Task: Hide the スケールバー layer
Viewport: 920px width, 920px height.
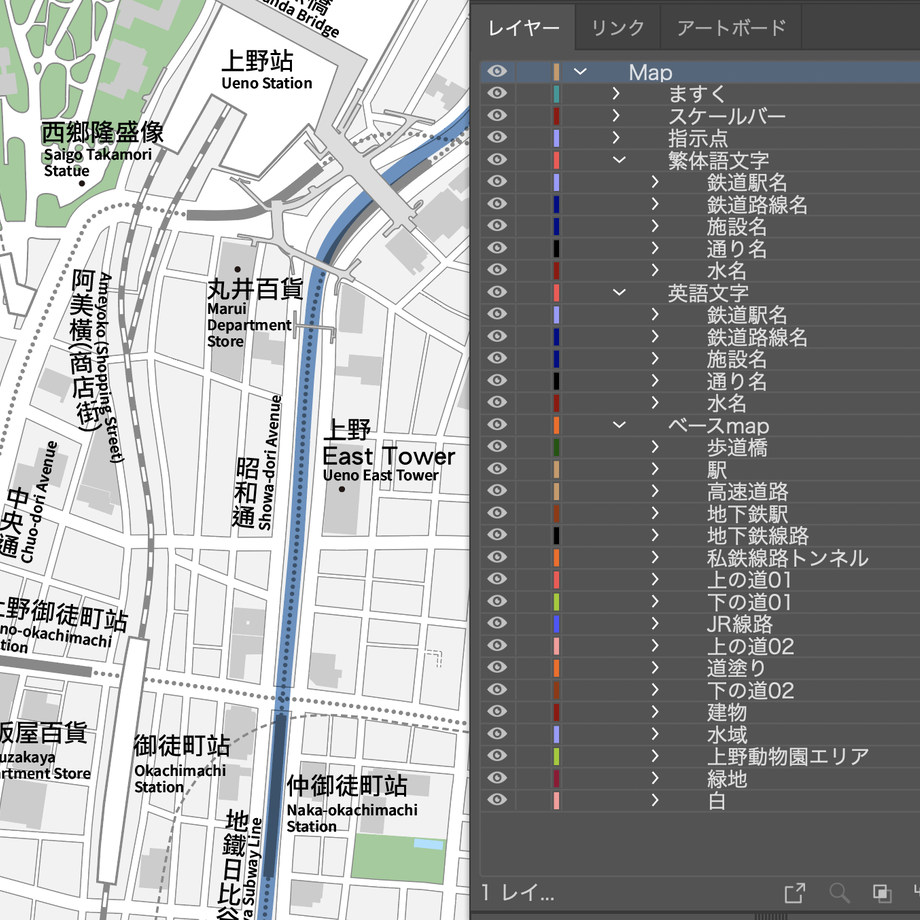Action: coord(497,116)
